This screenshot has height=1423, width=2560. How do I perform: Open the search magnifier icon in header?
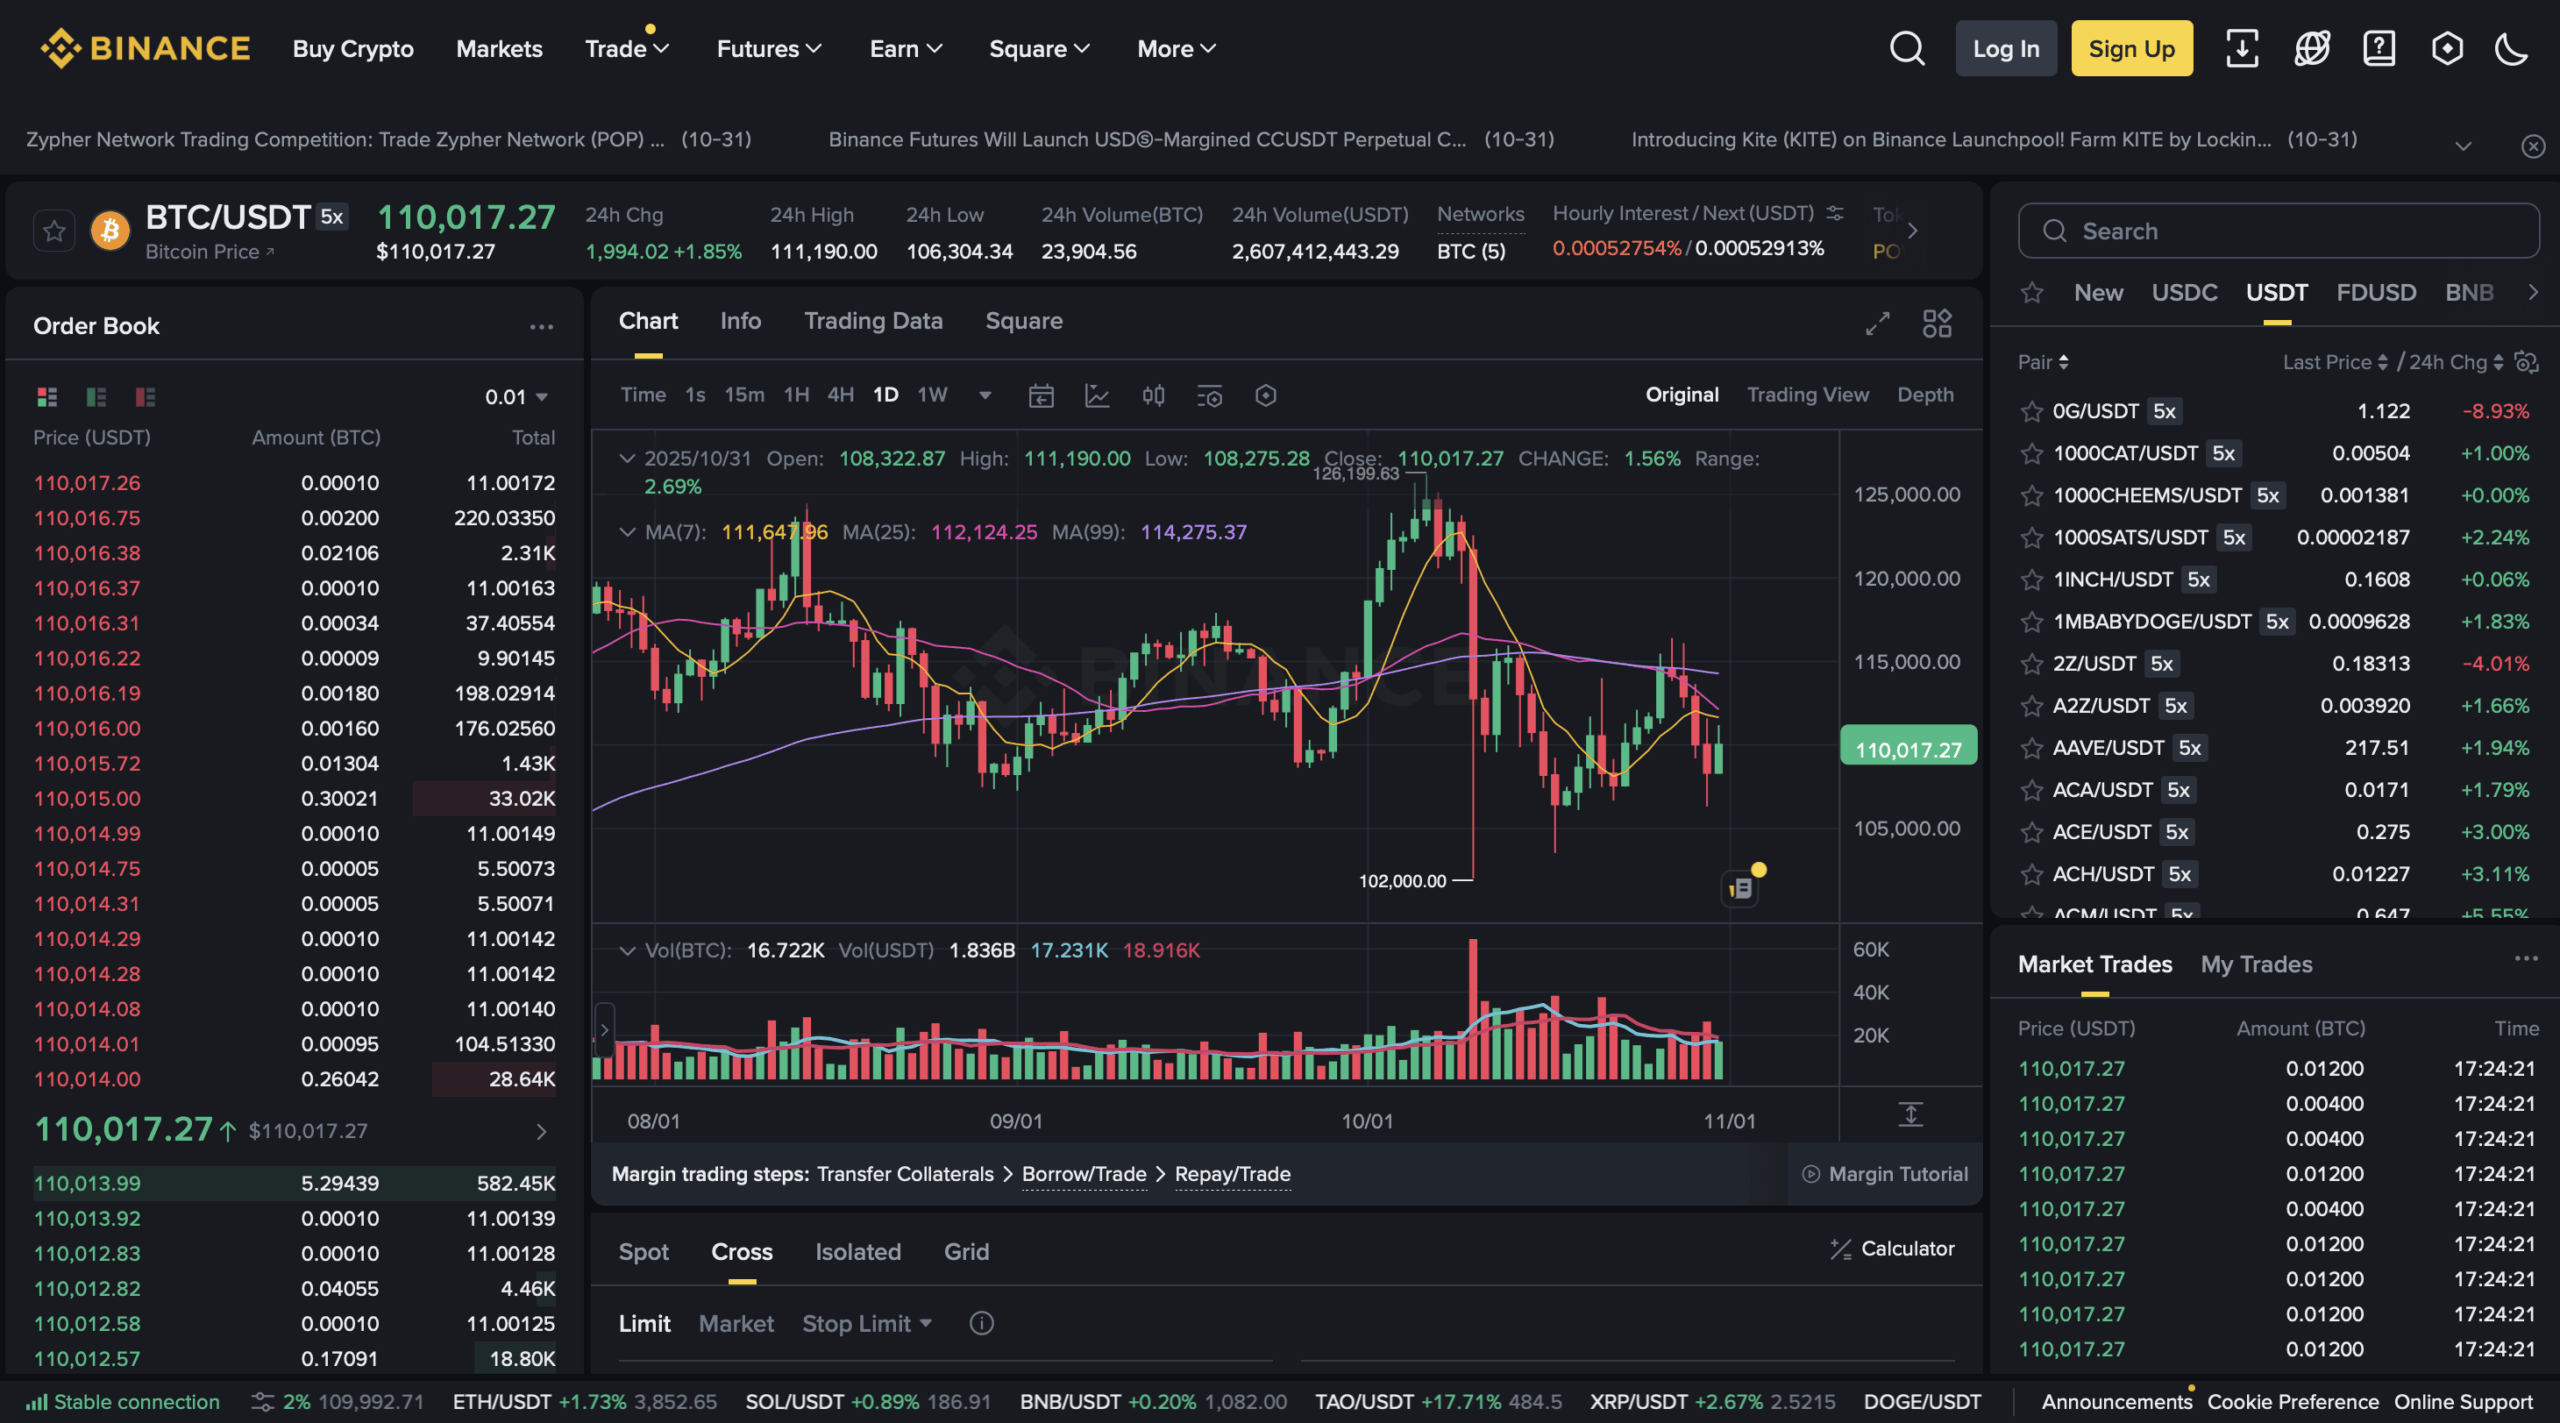[1907, 48]
